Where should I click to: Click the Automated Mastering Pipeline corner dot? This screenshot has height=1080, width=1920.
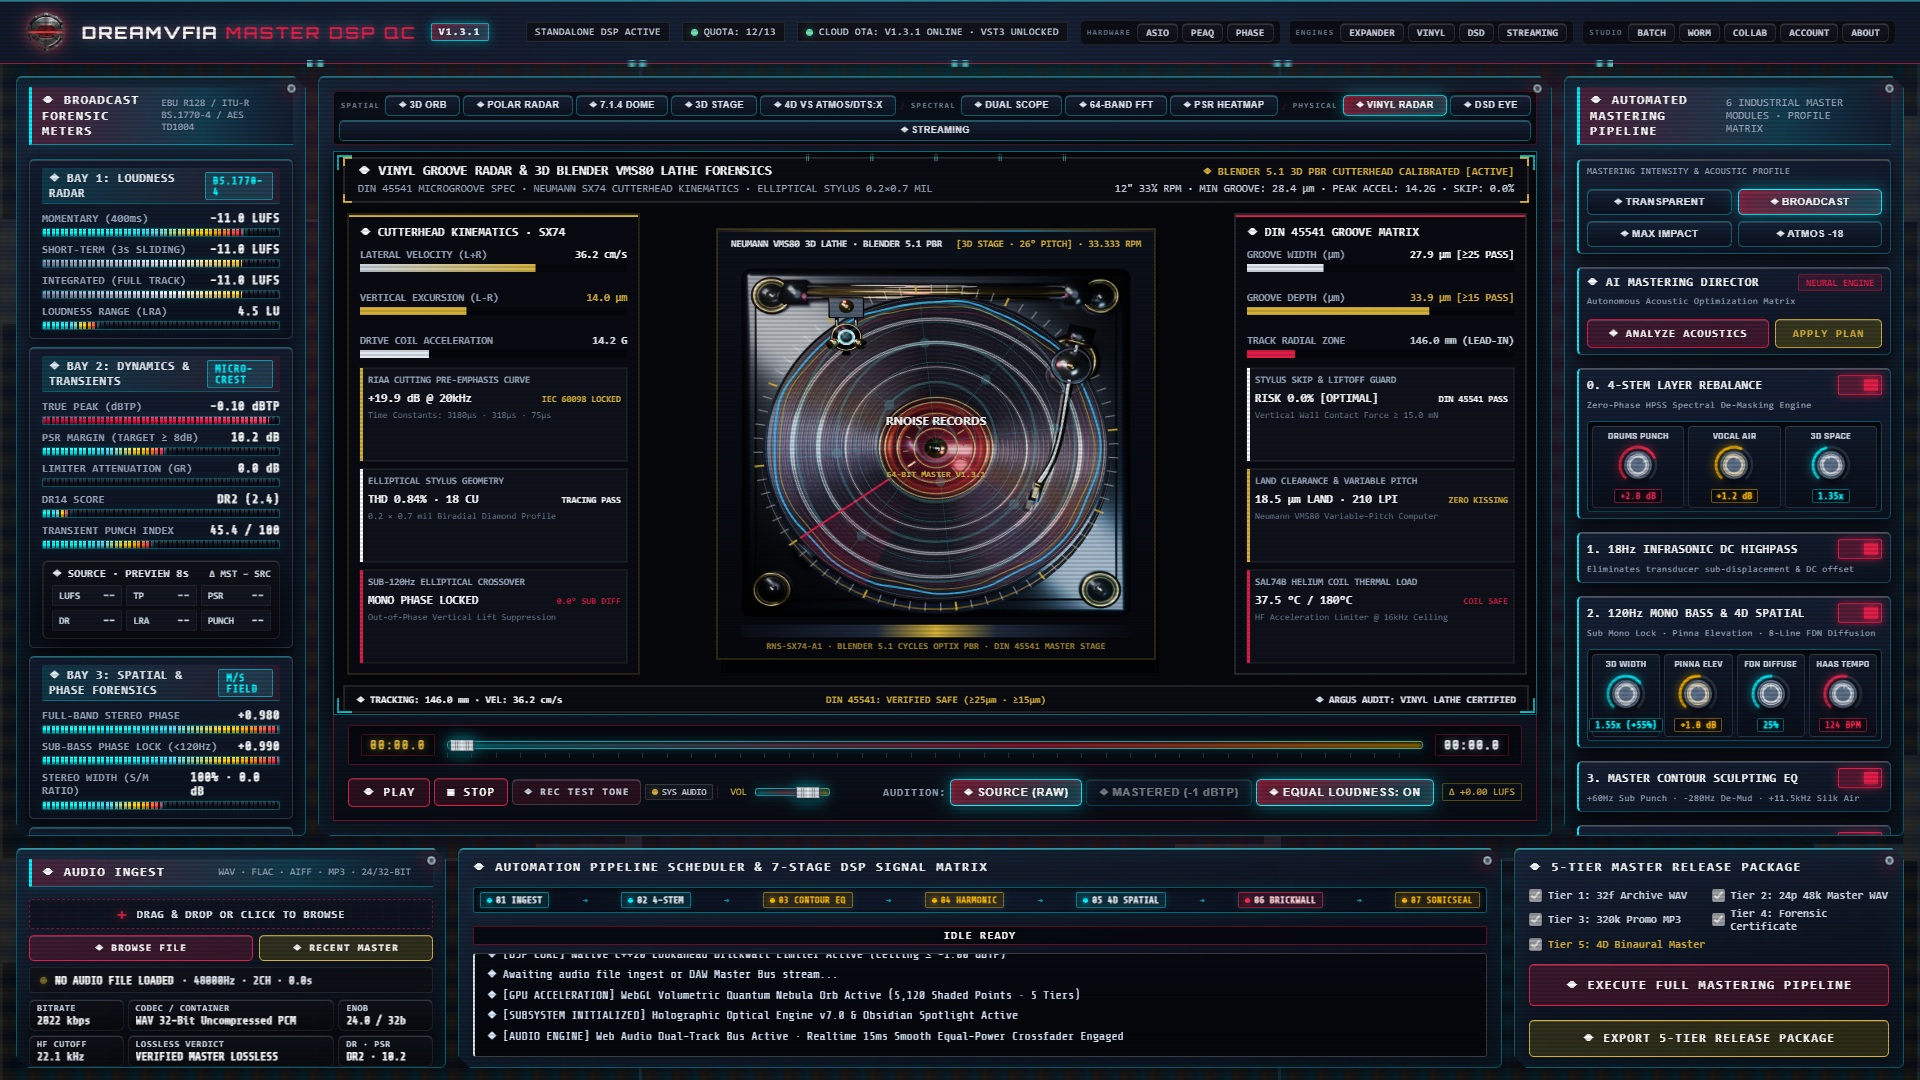pyautogui.click(x=1889, y=89)
